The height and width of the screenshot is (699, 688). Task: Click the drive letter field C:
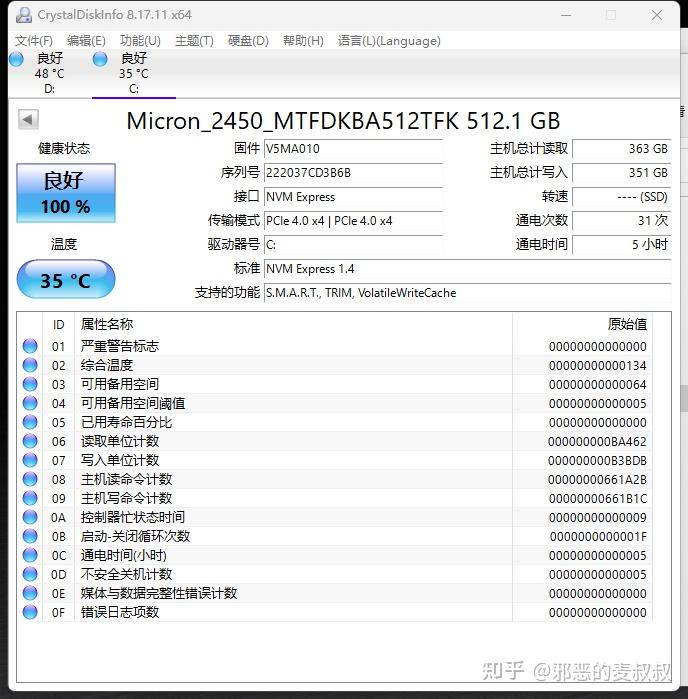coord(353,245)
